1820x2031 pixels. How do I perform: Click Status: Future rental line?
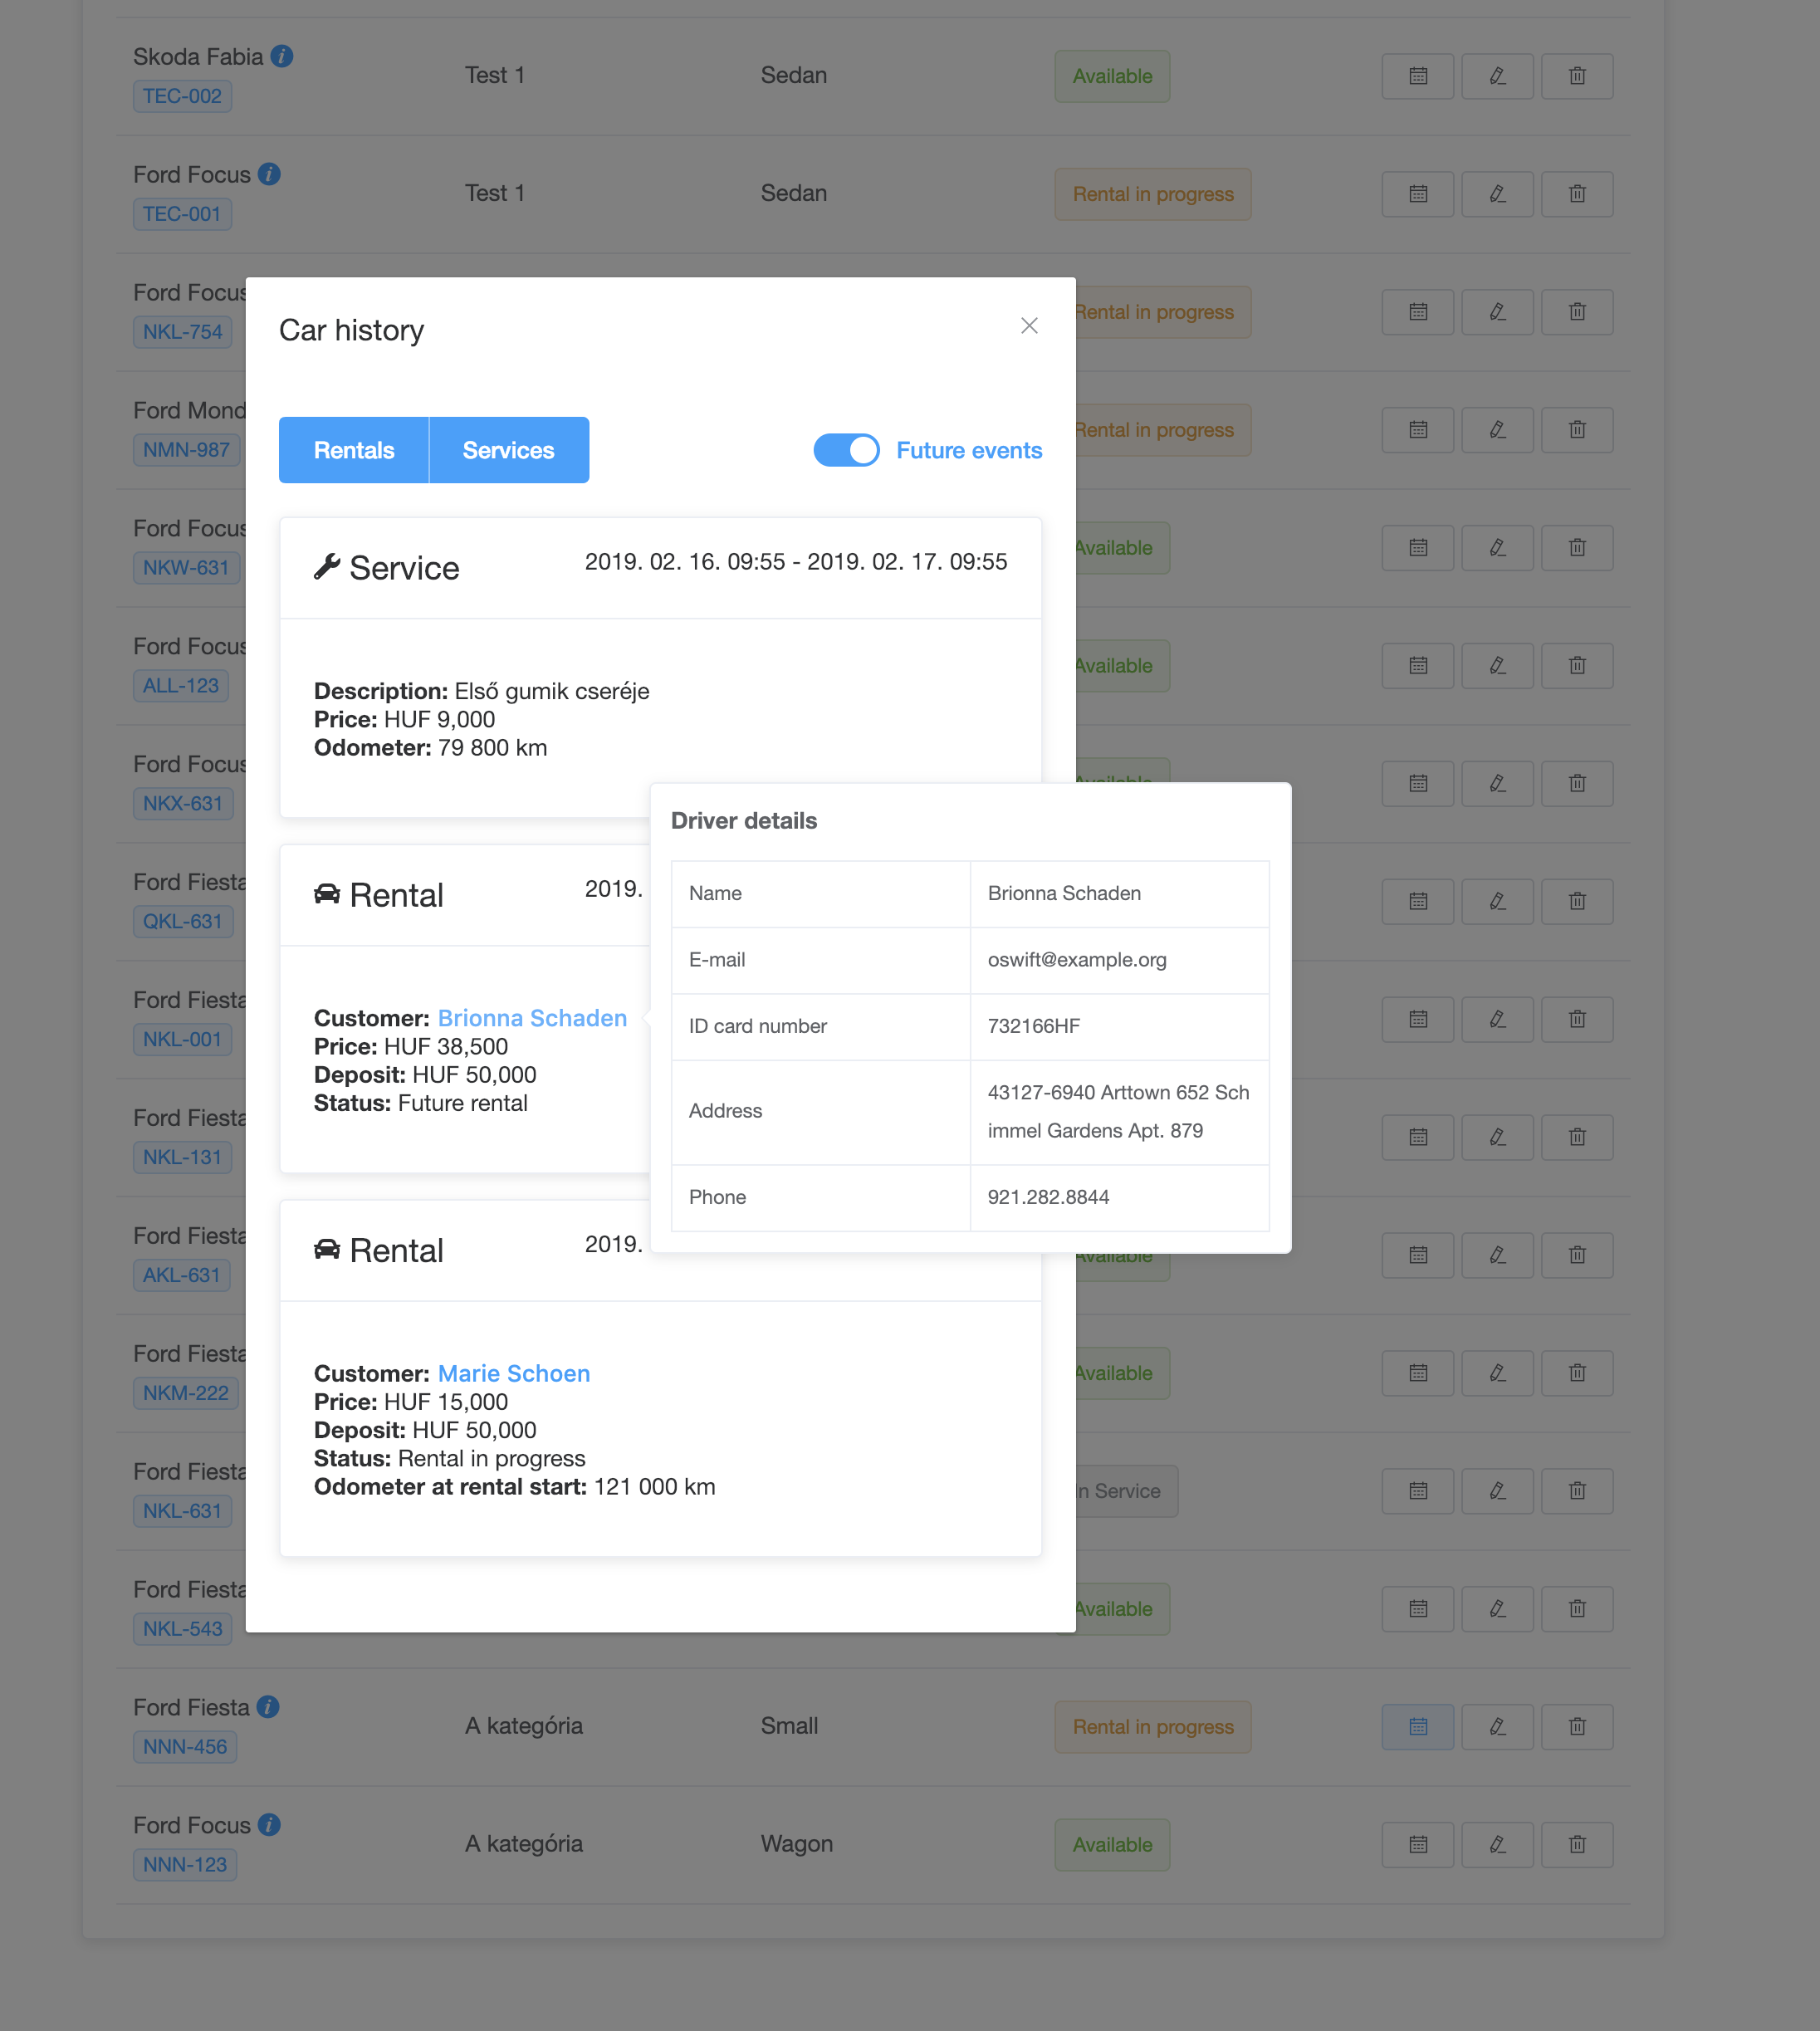click(421, 1104)
